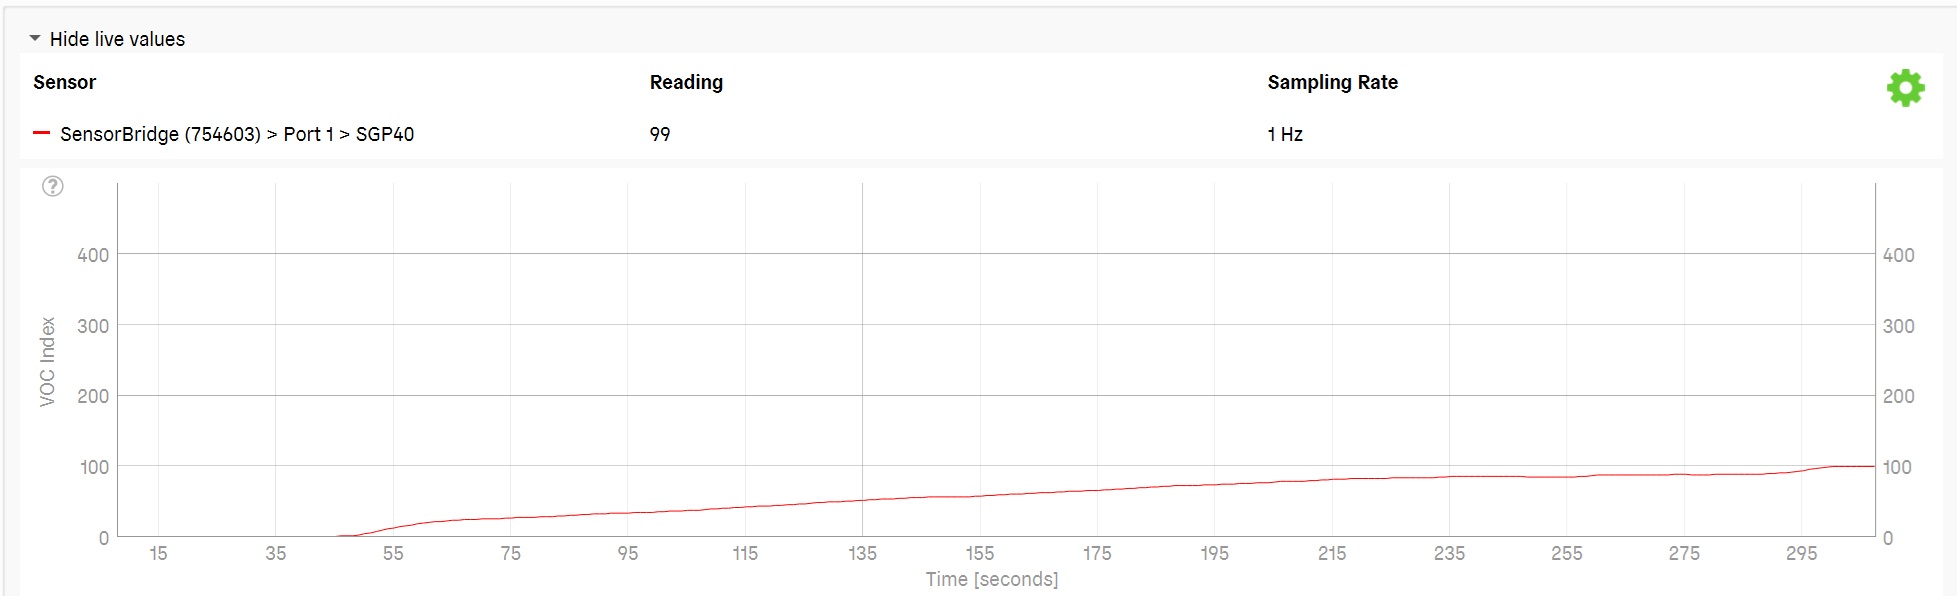Click the 1 Hz sampling rate value

pos(1285,134)
